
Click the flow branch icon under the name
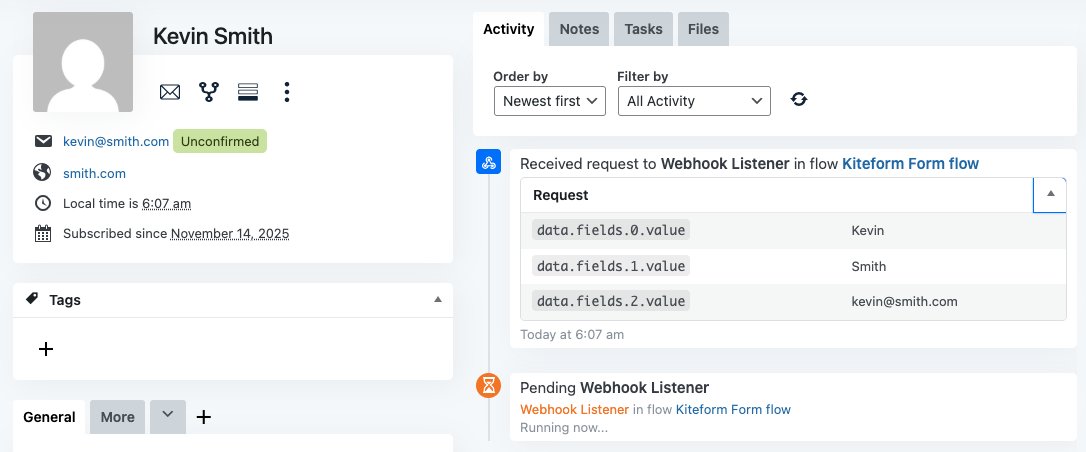tap(209, 92)
